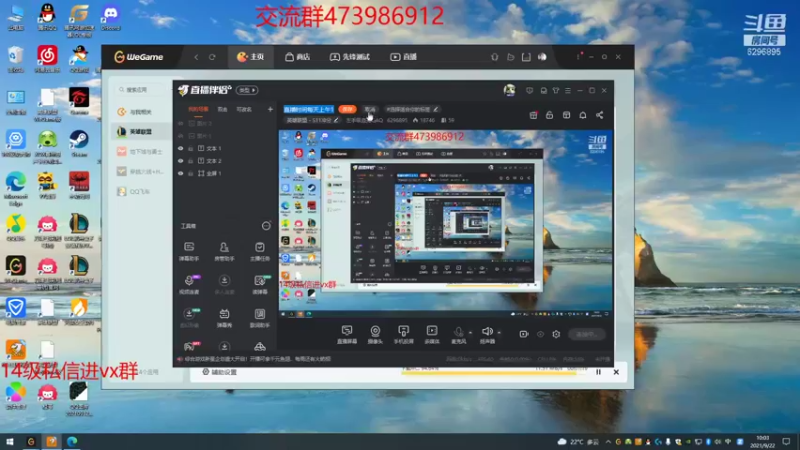This screenshot has width=800, height=450.
Task: Click the record video camera icon
Action: (x=523, y=334)
